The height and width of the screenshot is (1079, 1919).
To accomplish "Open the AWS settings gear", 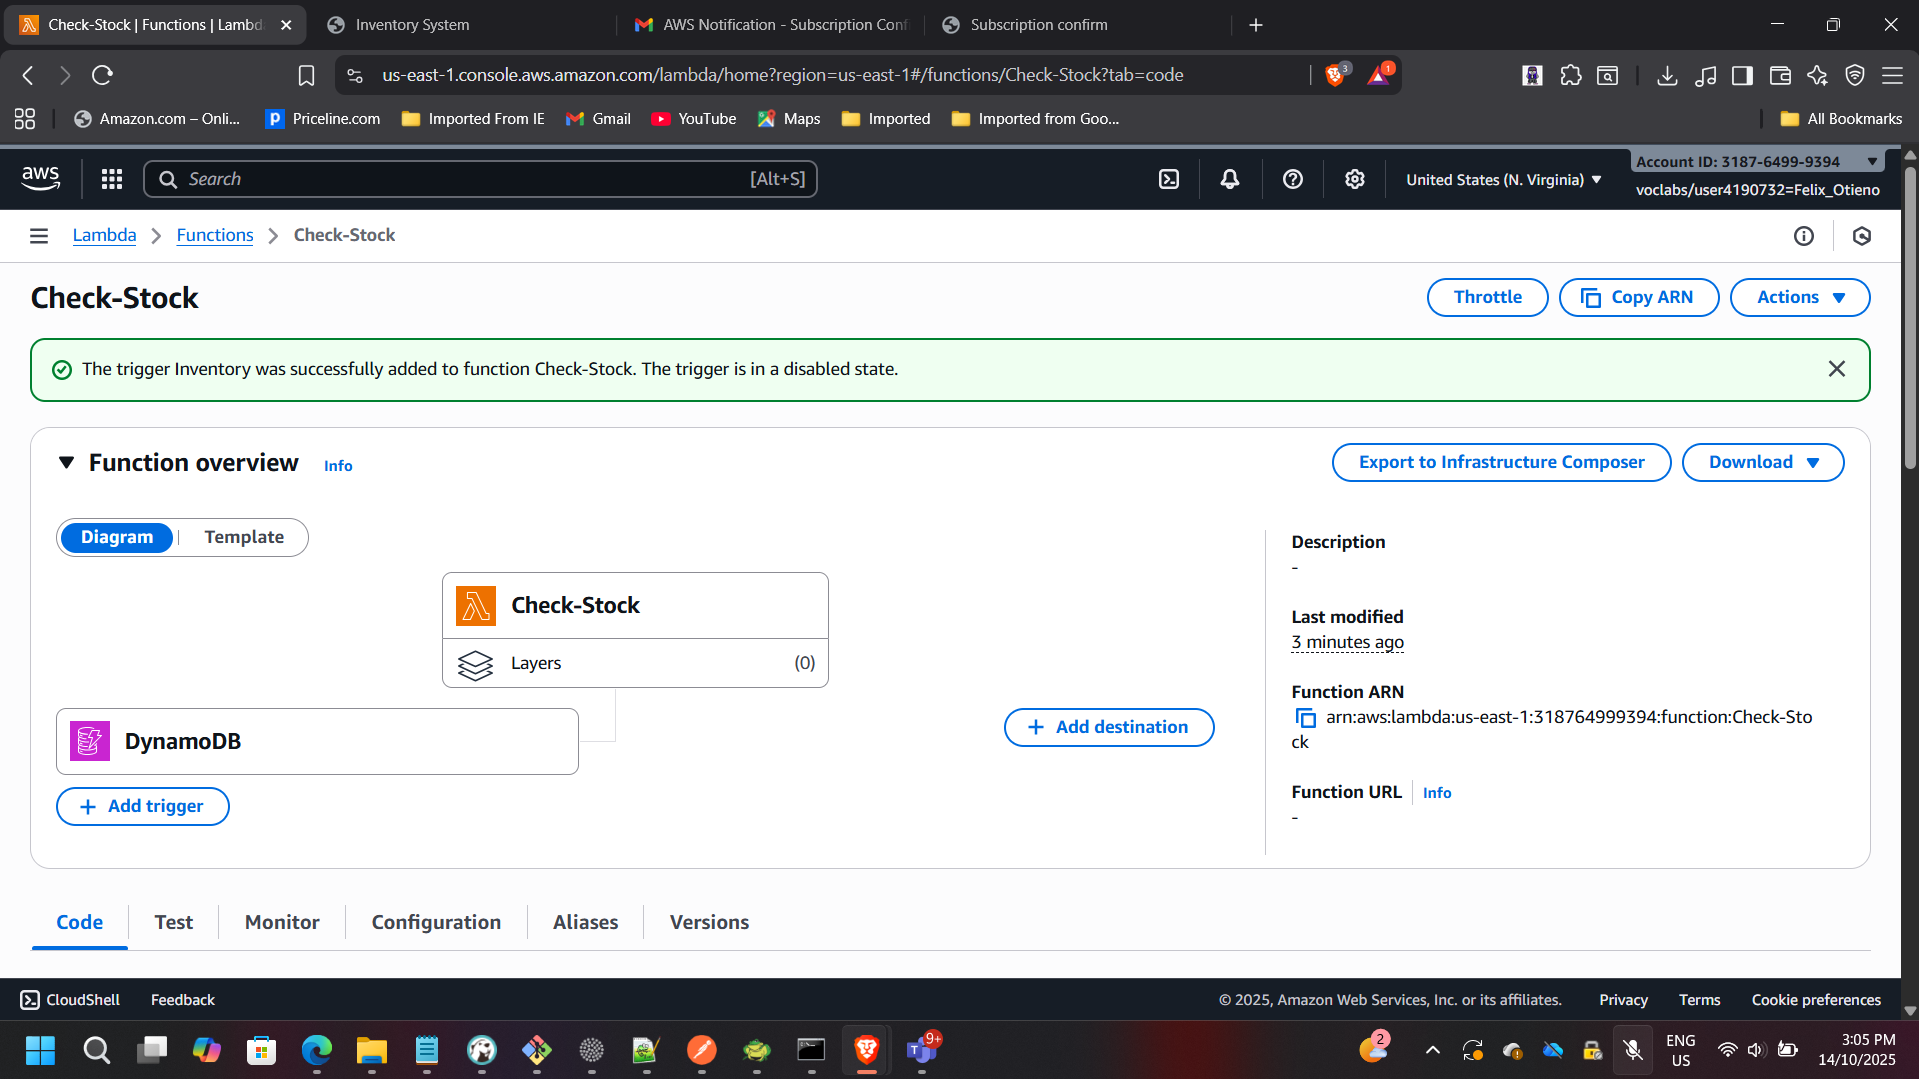I will coord(1354,178).
